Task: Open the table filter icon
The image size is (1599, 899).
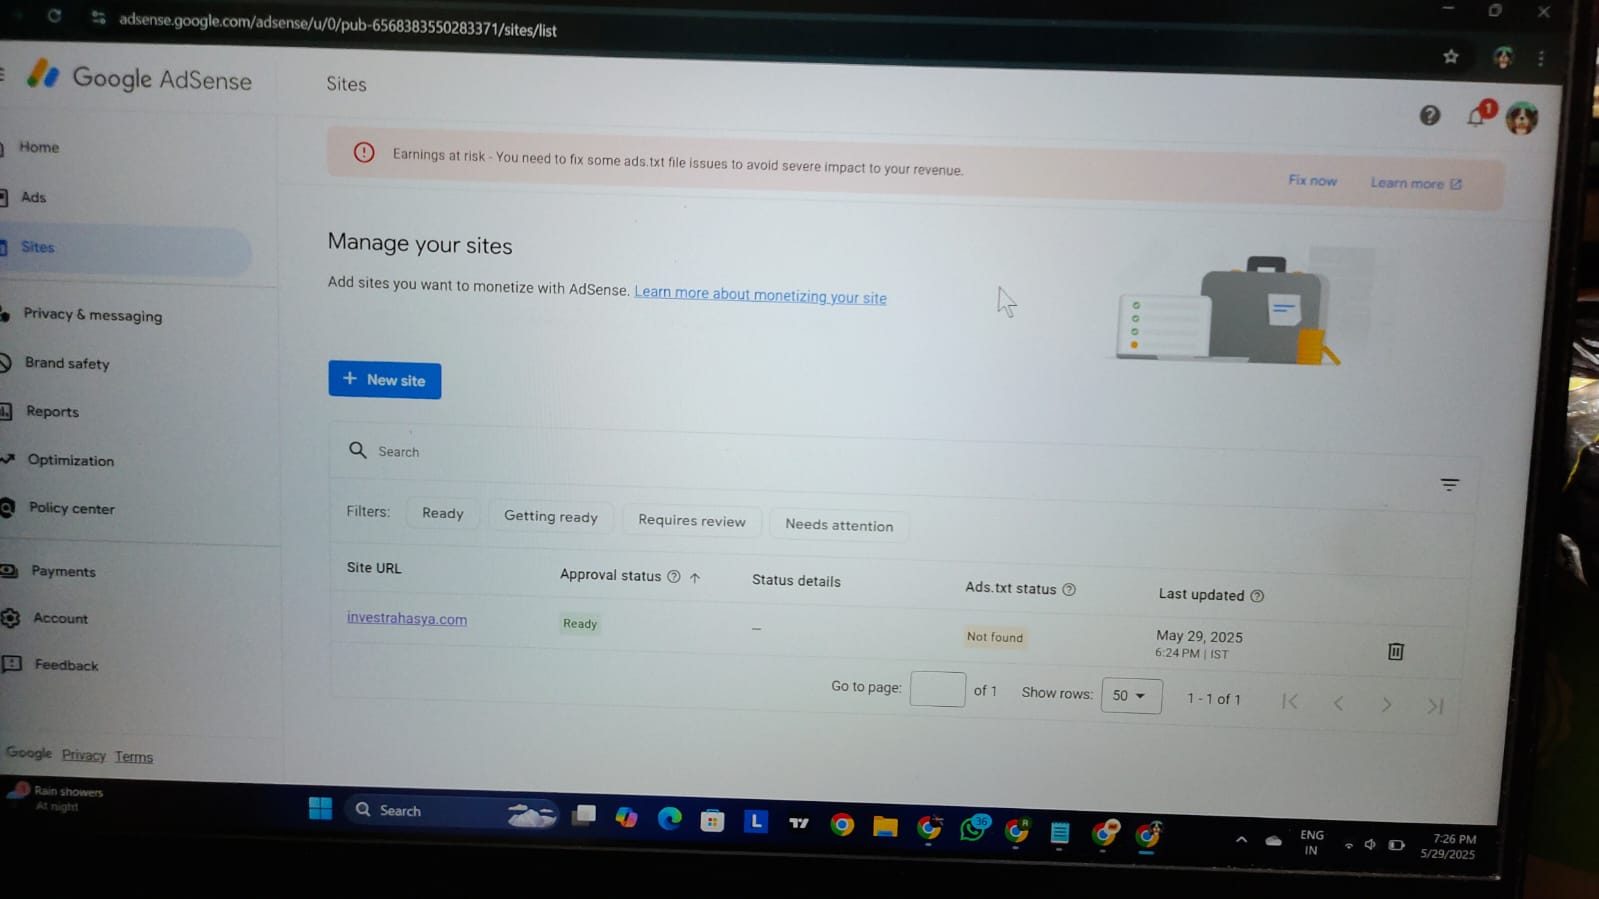Action: 1449,485
